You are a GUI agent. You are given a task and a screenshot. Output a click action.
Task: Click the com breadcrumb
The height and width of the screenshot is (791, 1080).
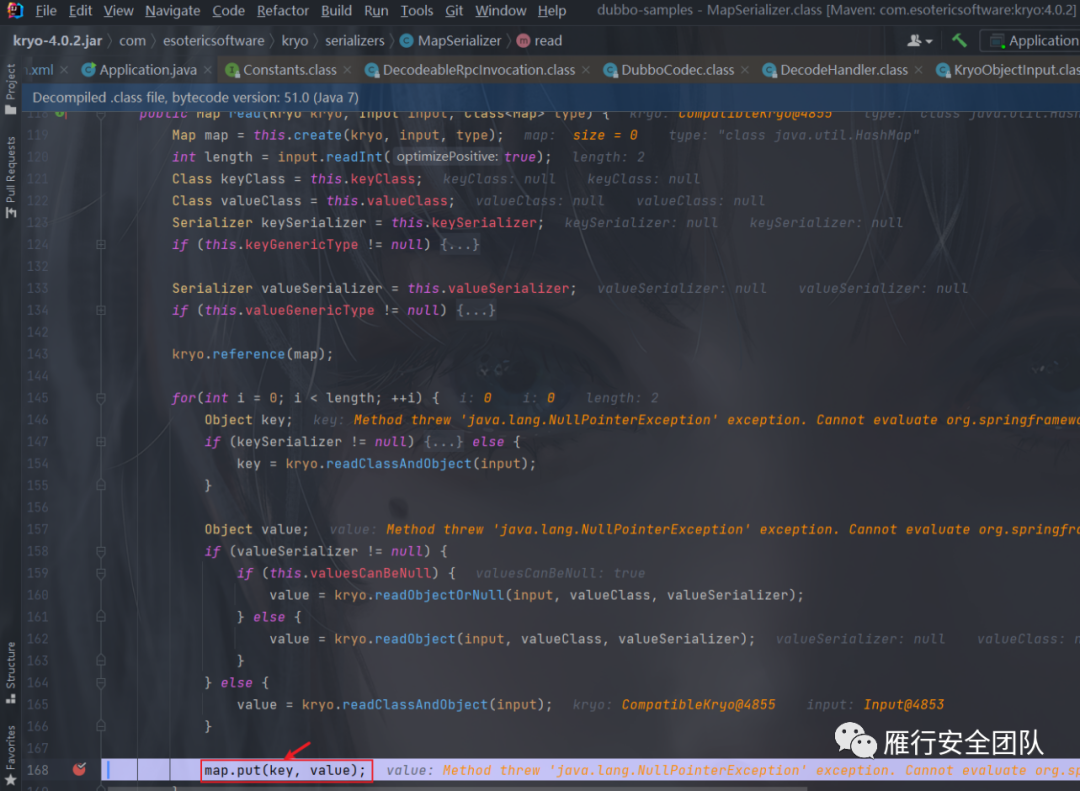pos(132,41)
